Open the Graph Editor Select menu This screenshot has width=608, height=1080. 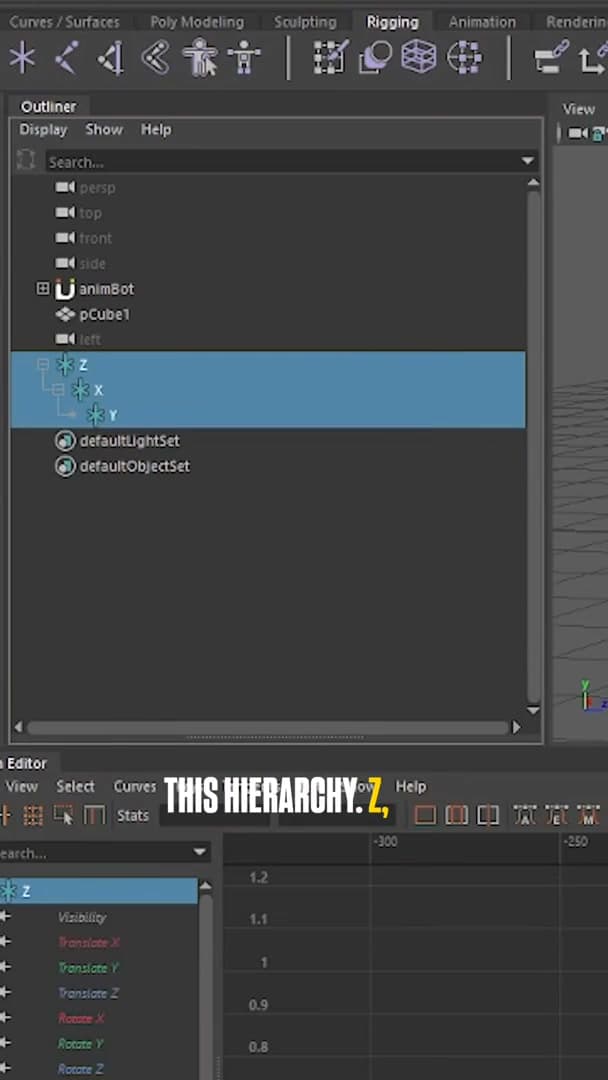[x=75, y=787]
